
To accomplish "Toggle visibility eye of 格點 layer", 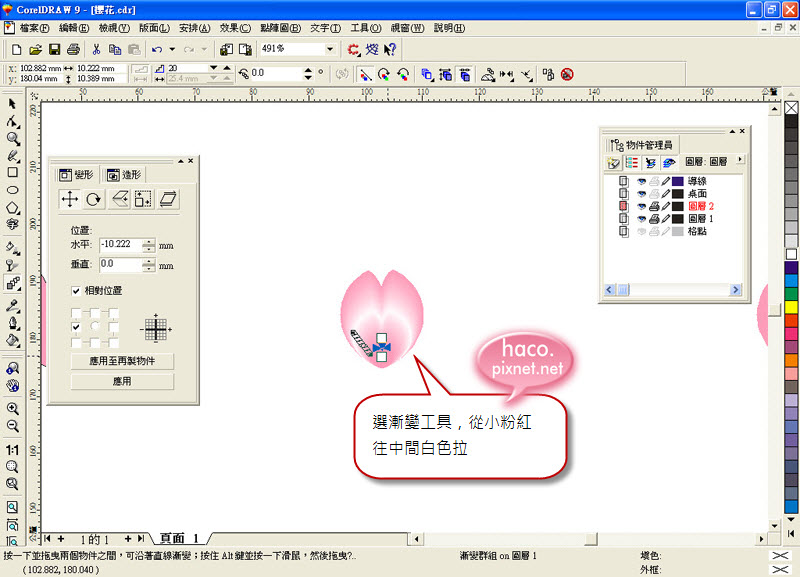I will click(x=641, y=232).
